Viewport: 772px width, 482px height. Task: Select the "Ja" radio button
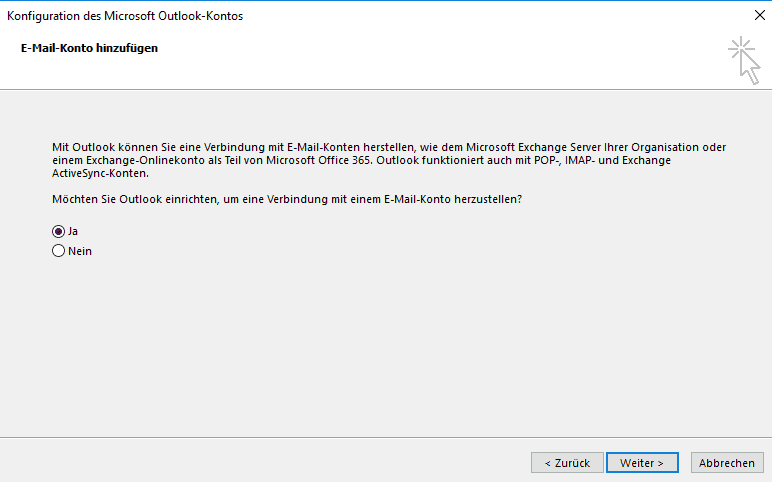pyautogui.click(x=58, y=231)
